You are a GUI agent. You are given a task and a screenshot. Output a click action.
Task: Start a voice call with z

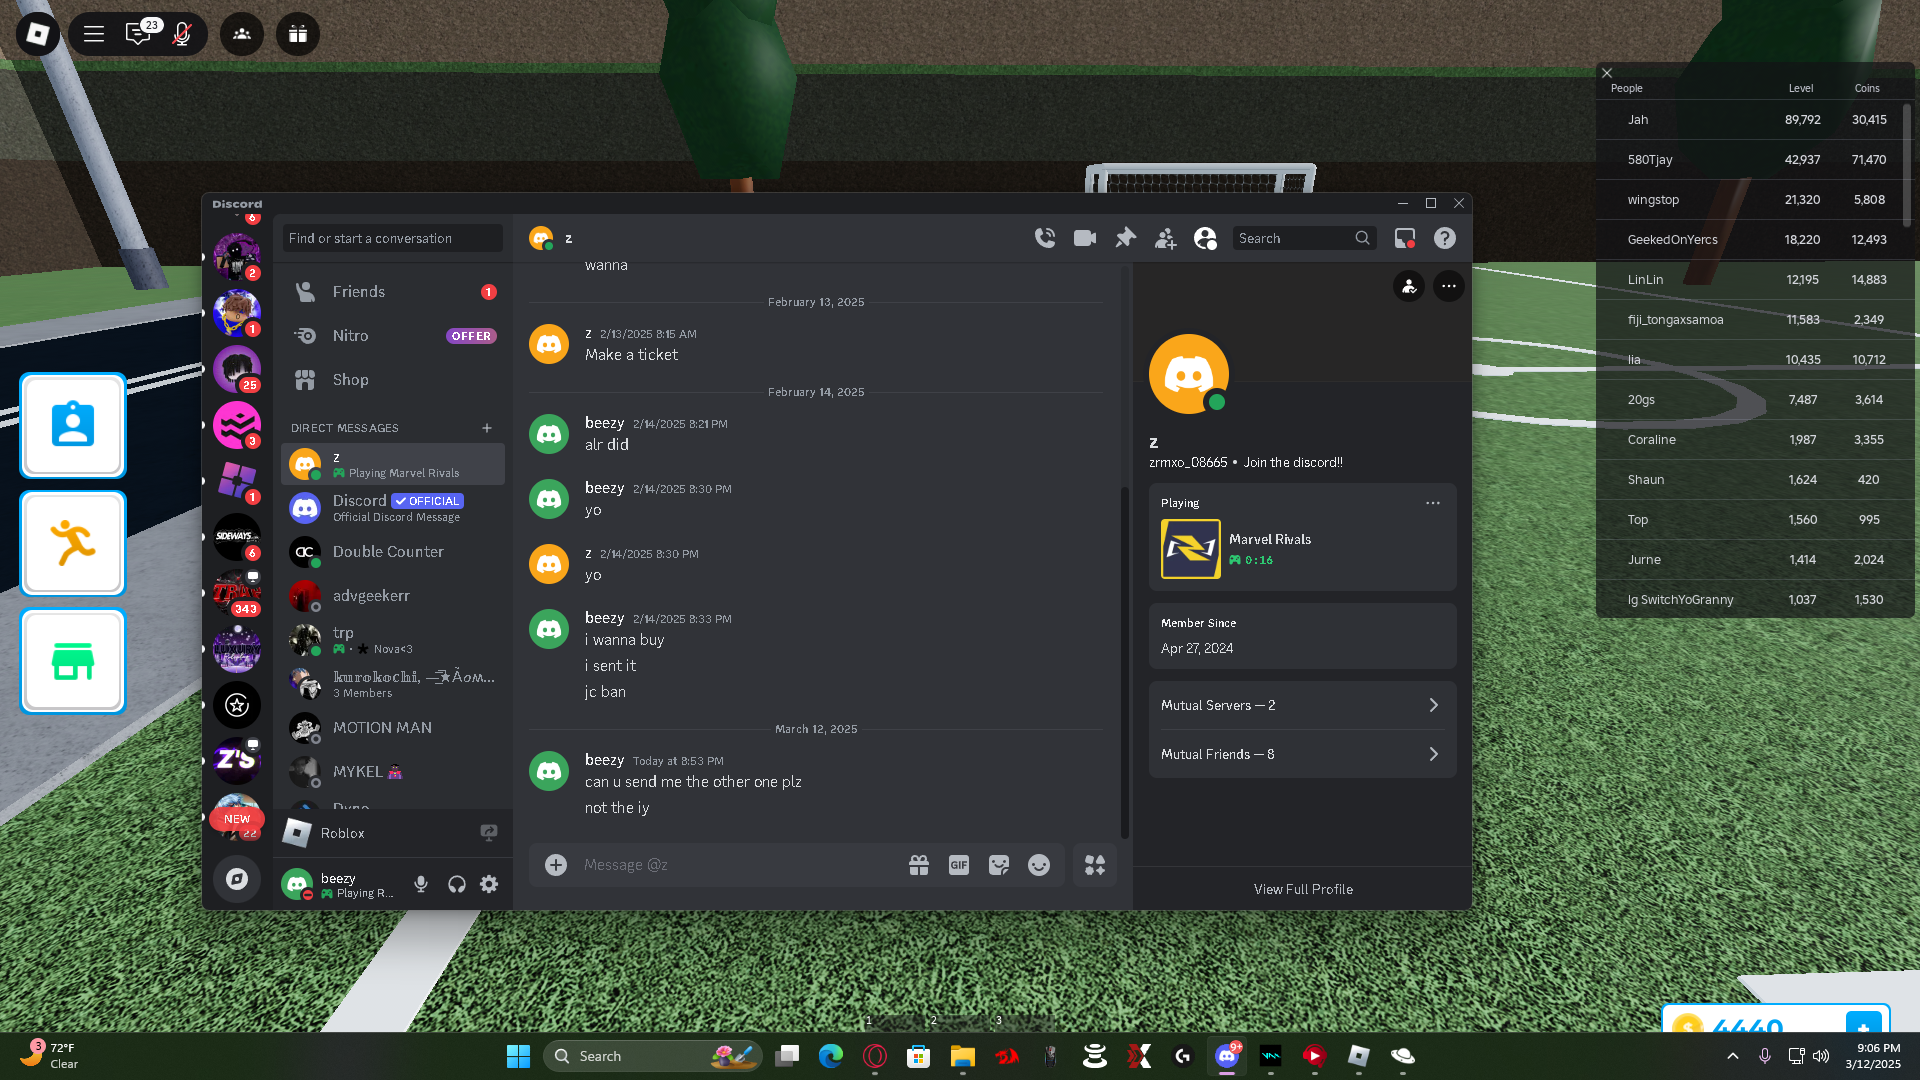pyautogui.click(x=1045, y=238)
